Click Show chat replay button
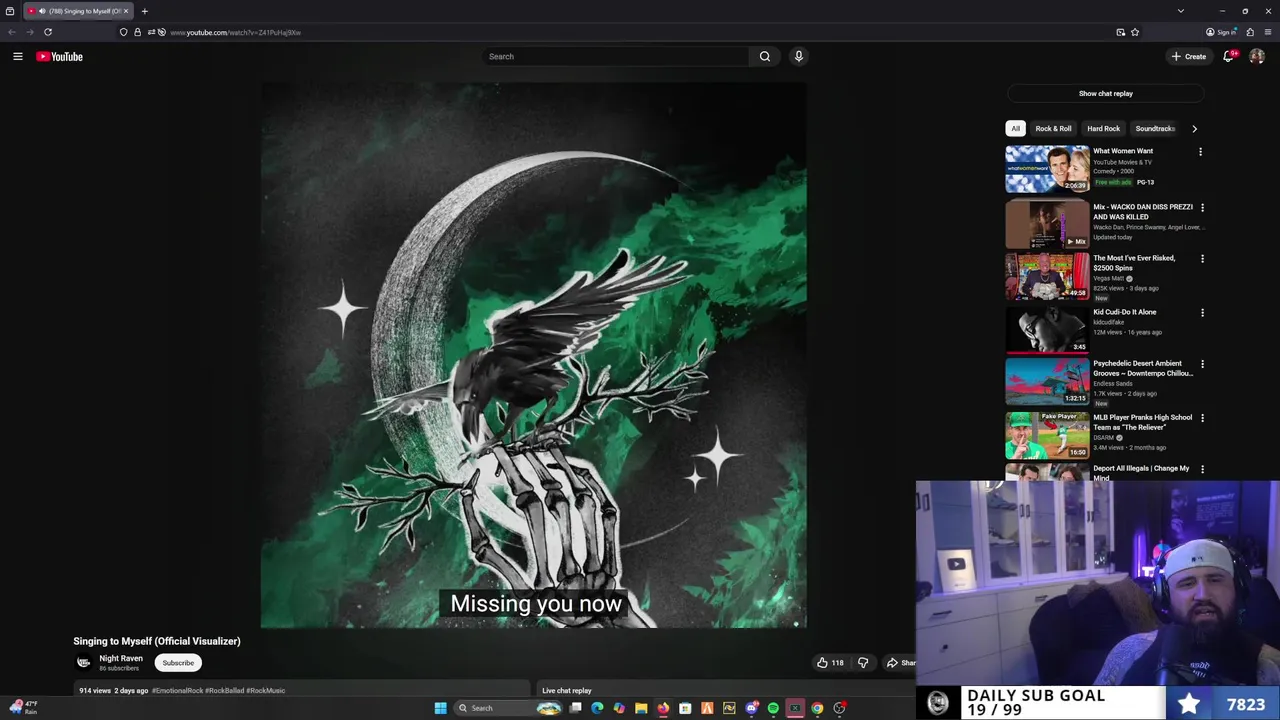Screen dimensions: 1280x720 pyautogui.click(x=1106, y=93)
